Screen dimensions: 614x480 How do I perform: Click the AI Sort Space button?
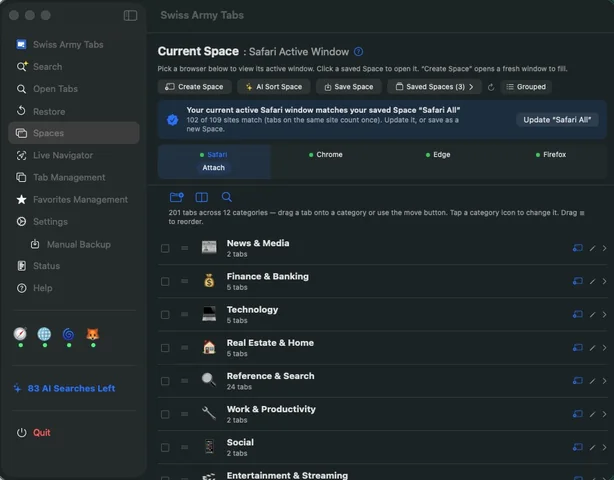coord(274,87)
